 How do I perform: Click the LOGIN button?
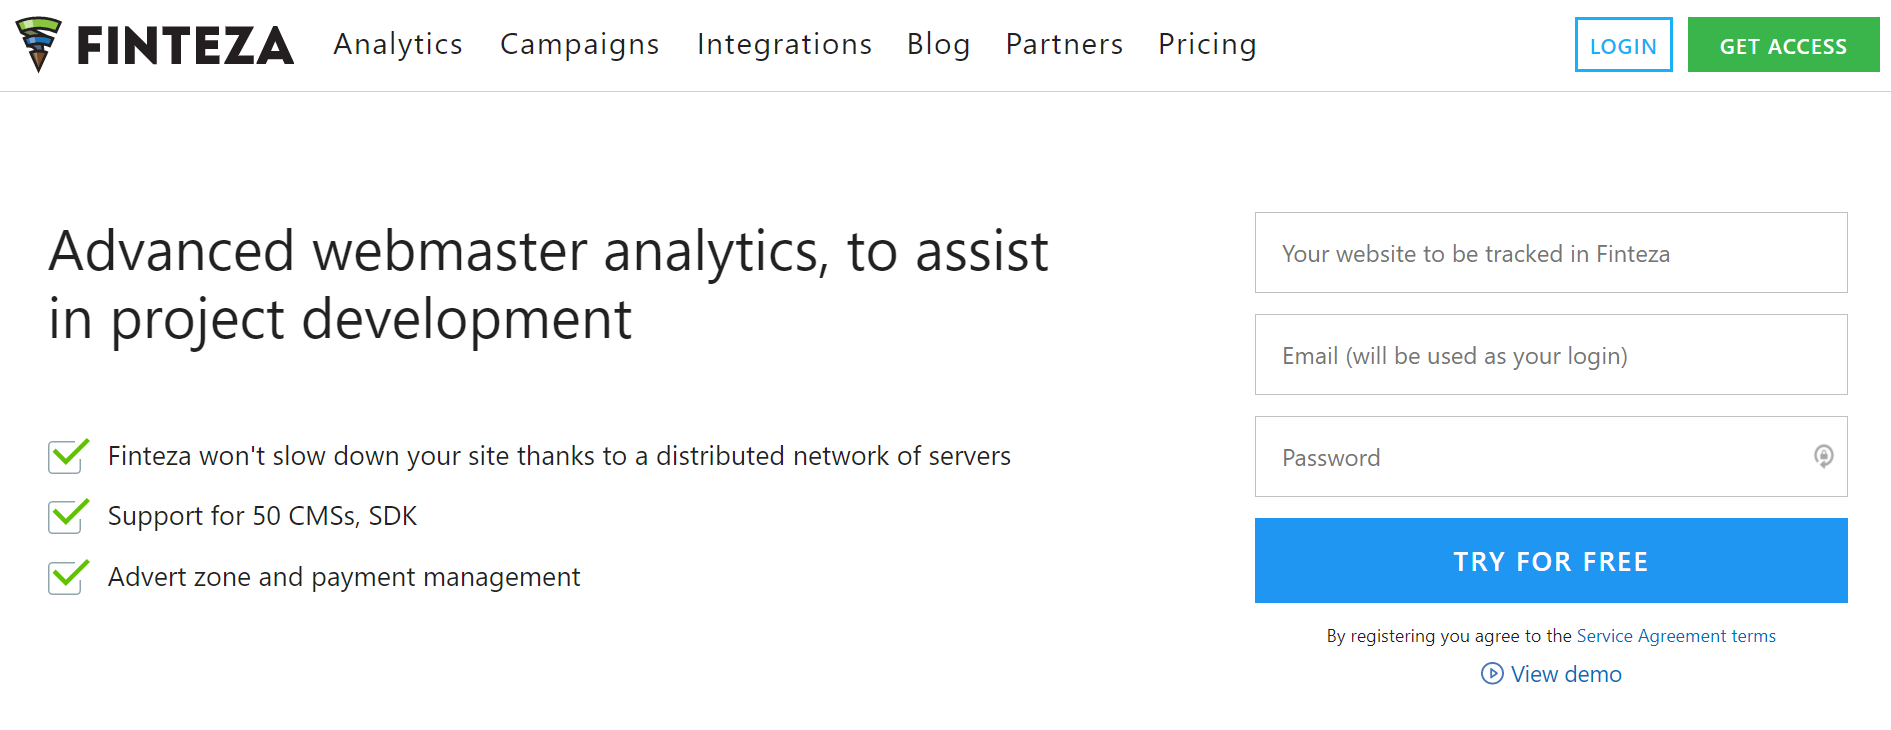click(1624, 45)
